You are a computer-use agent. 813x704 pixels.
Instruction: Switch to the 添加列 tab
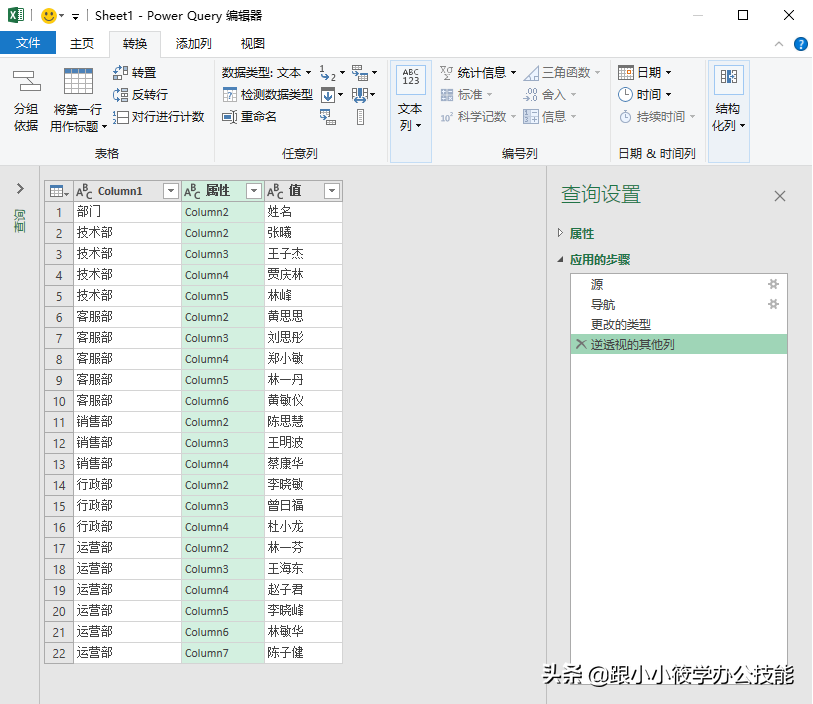pos(193,44)
